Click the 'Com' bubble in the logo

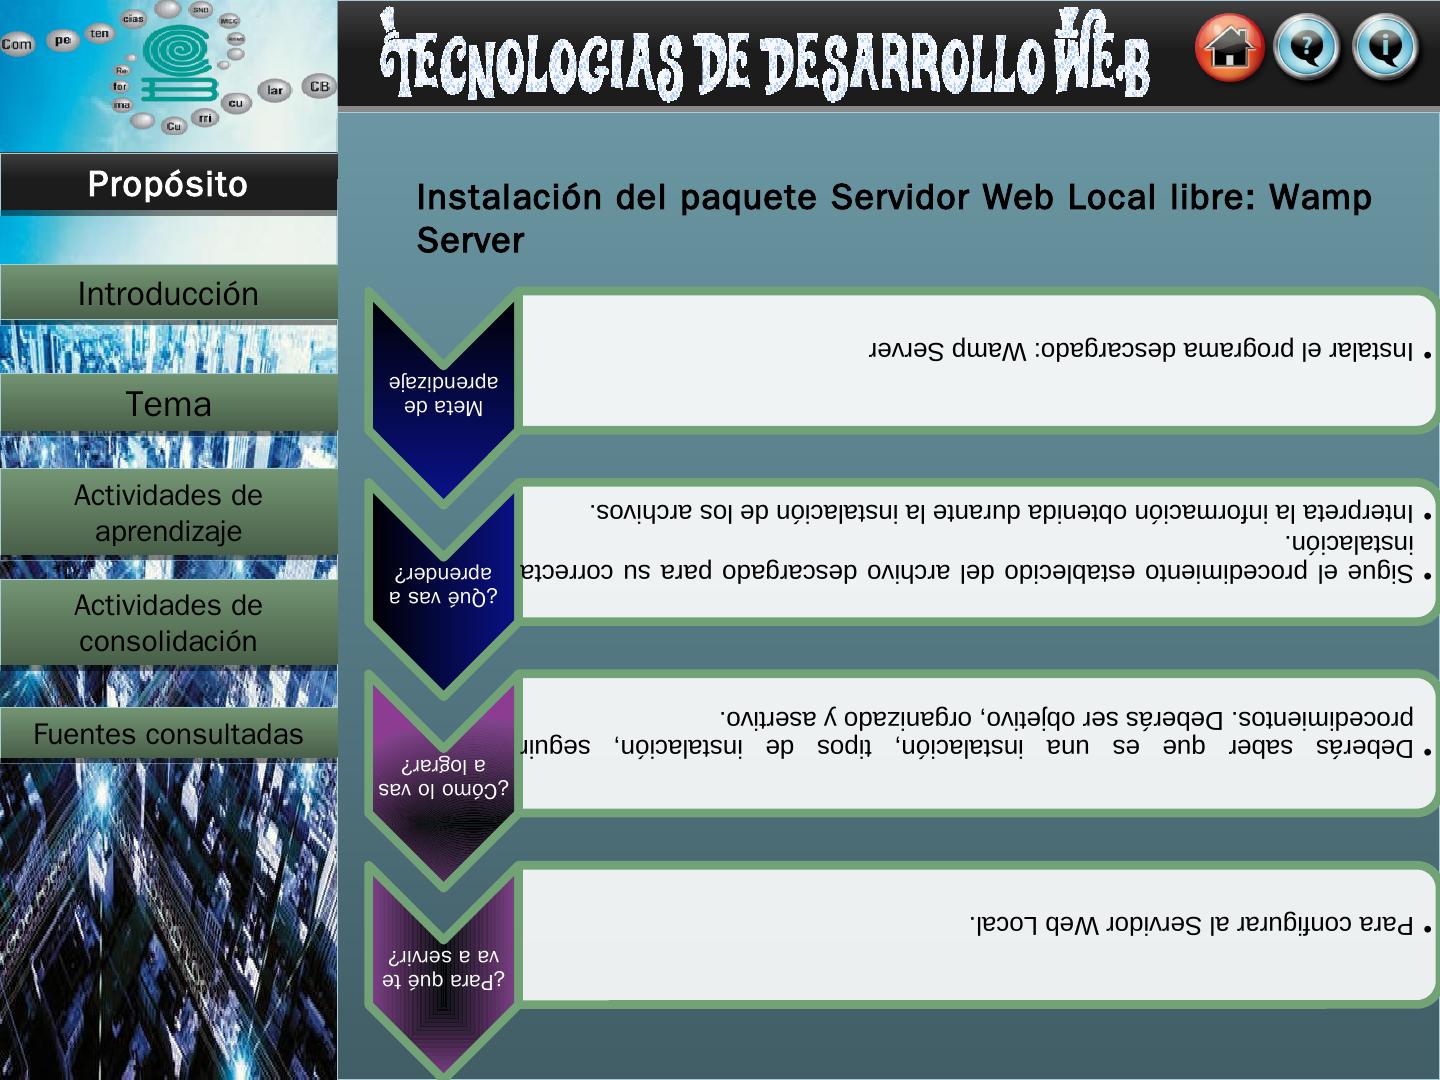(17, 44)
